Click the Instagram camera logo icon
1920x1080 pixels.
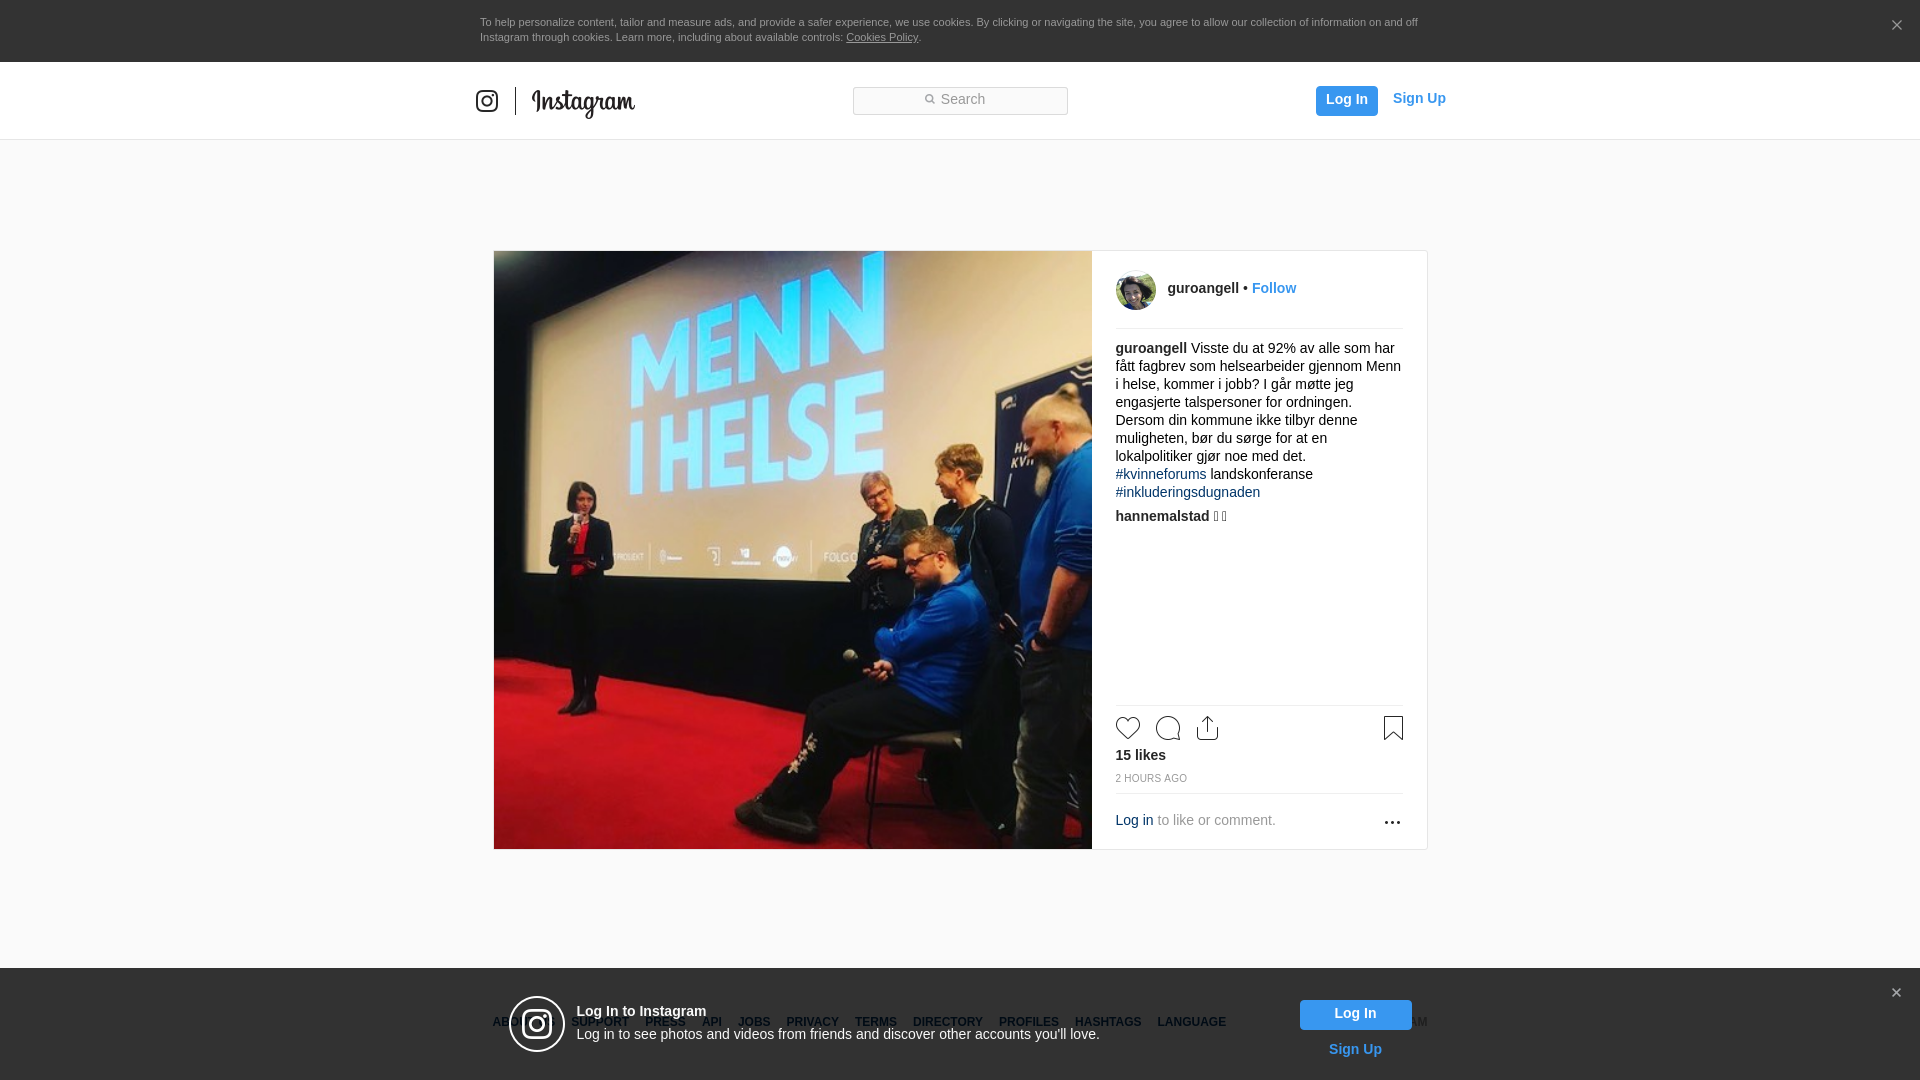click(487, 101)
